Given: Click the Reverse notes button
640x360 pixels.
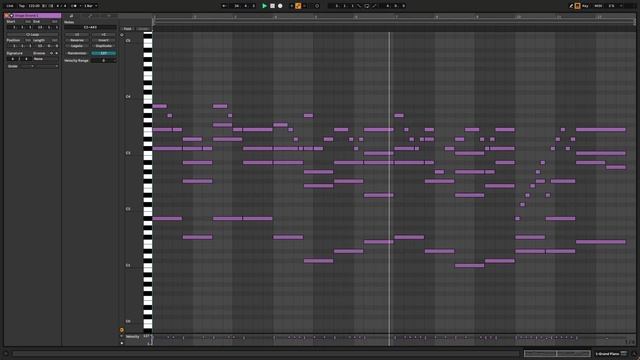Looking at the screenshot, I should (77, 40).
